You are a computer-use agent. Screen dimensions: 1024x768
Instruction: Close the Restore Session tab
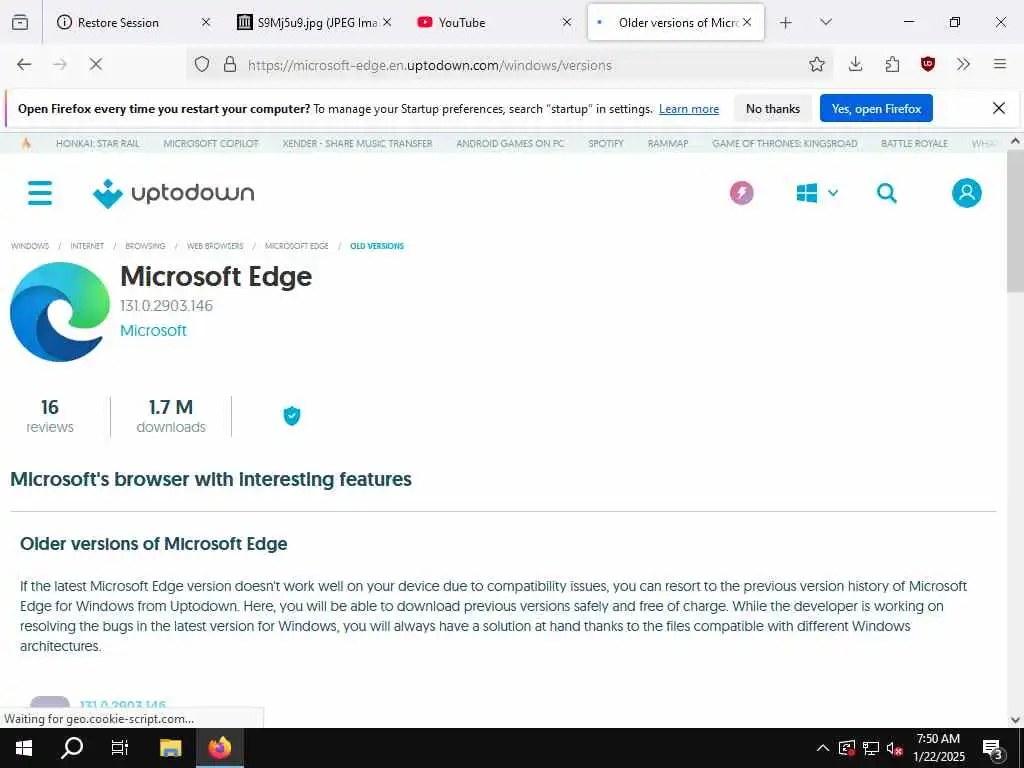point(206,22)
